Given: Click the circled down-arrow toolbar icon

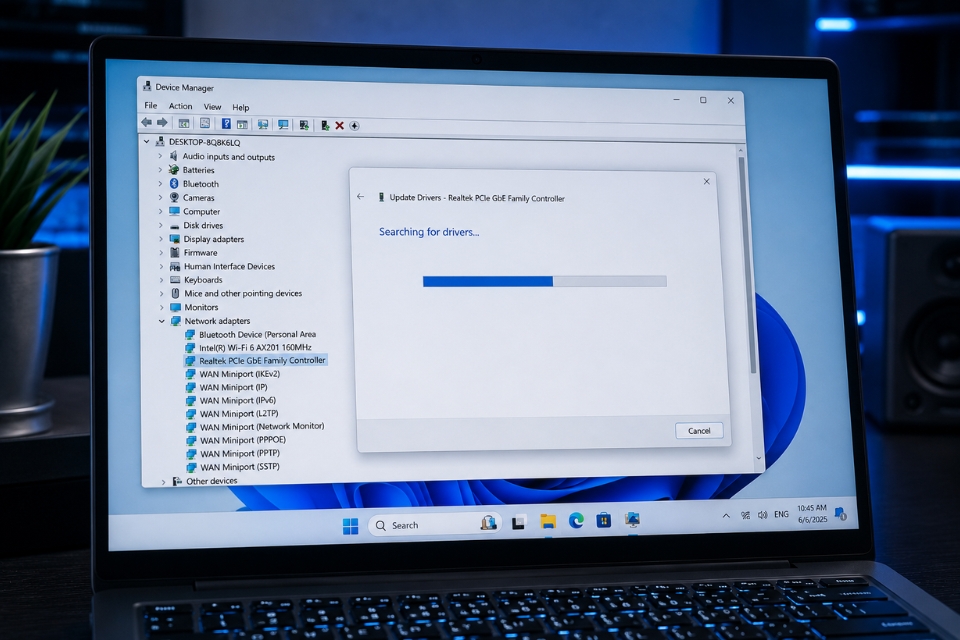Looking at the screenshot, I should click(354, 126).
